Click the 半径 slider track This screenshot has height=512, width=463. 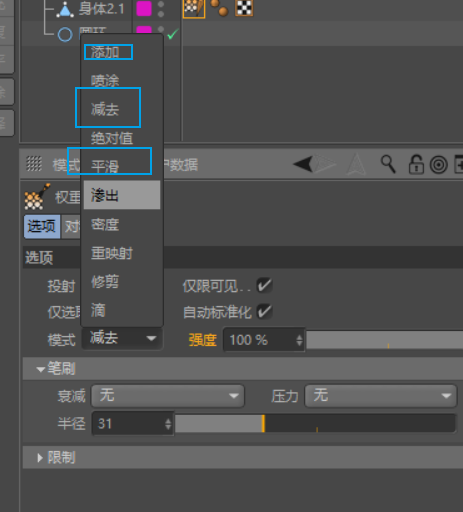click(315, 423)
